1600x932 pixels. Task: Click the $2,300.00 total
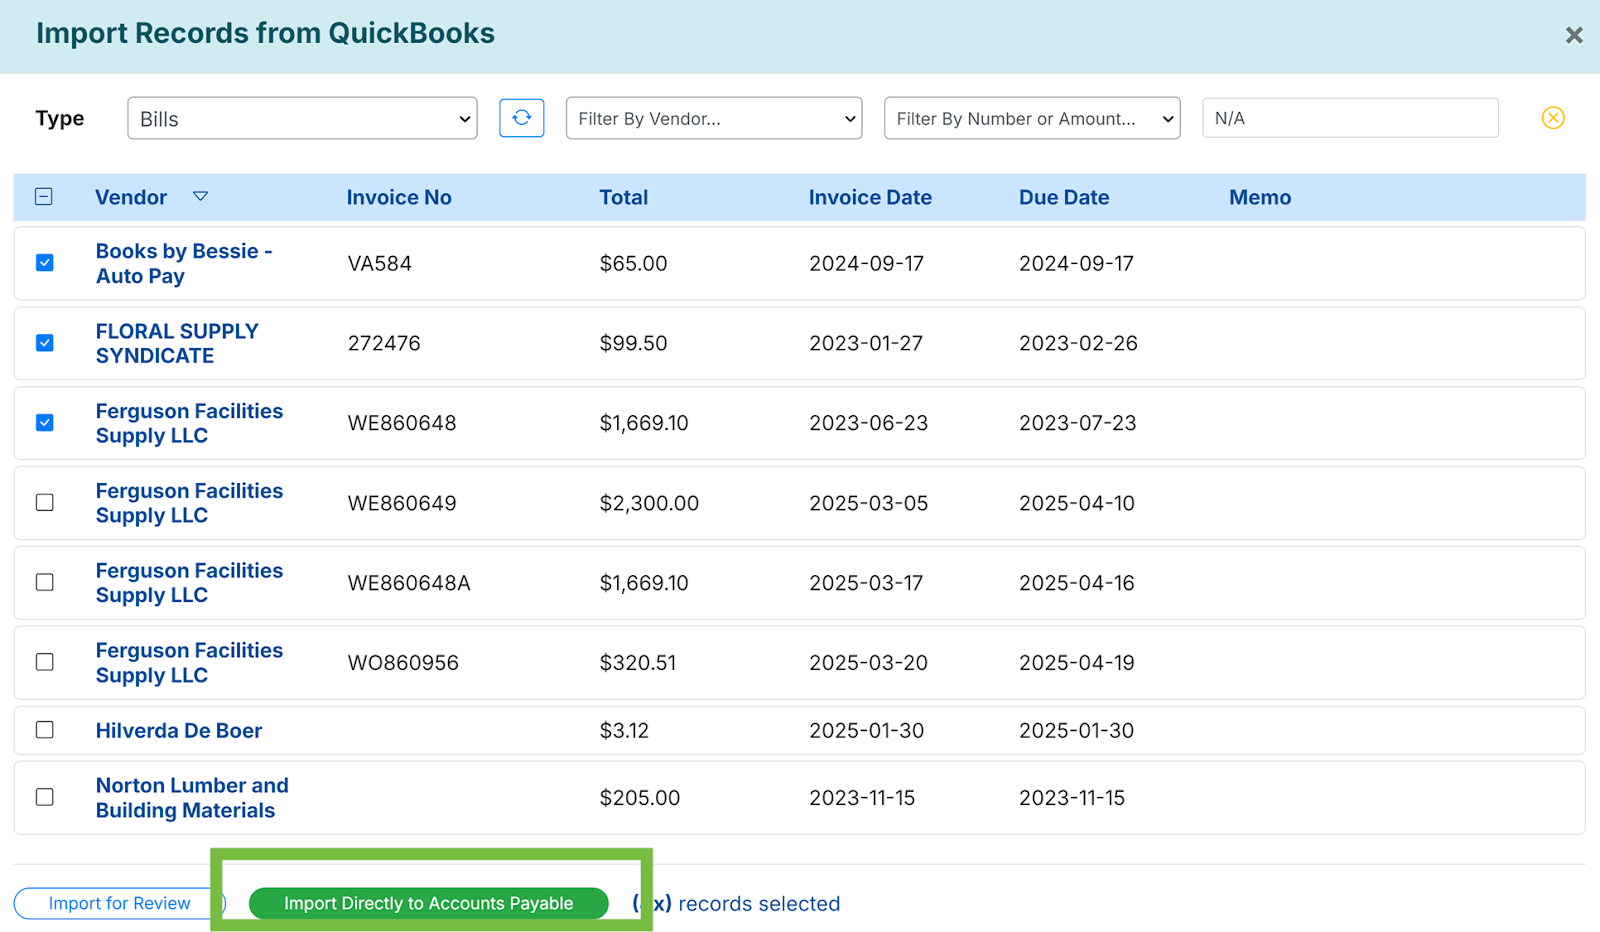pyautogui.click(x=649, y=503)
